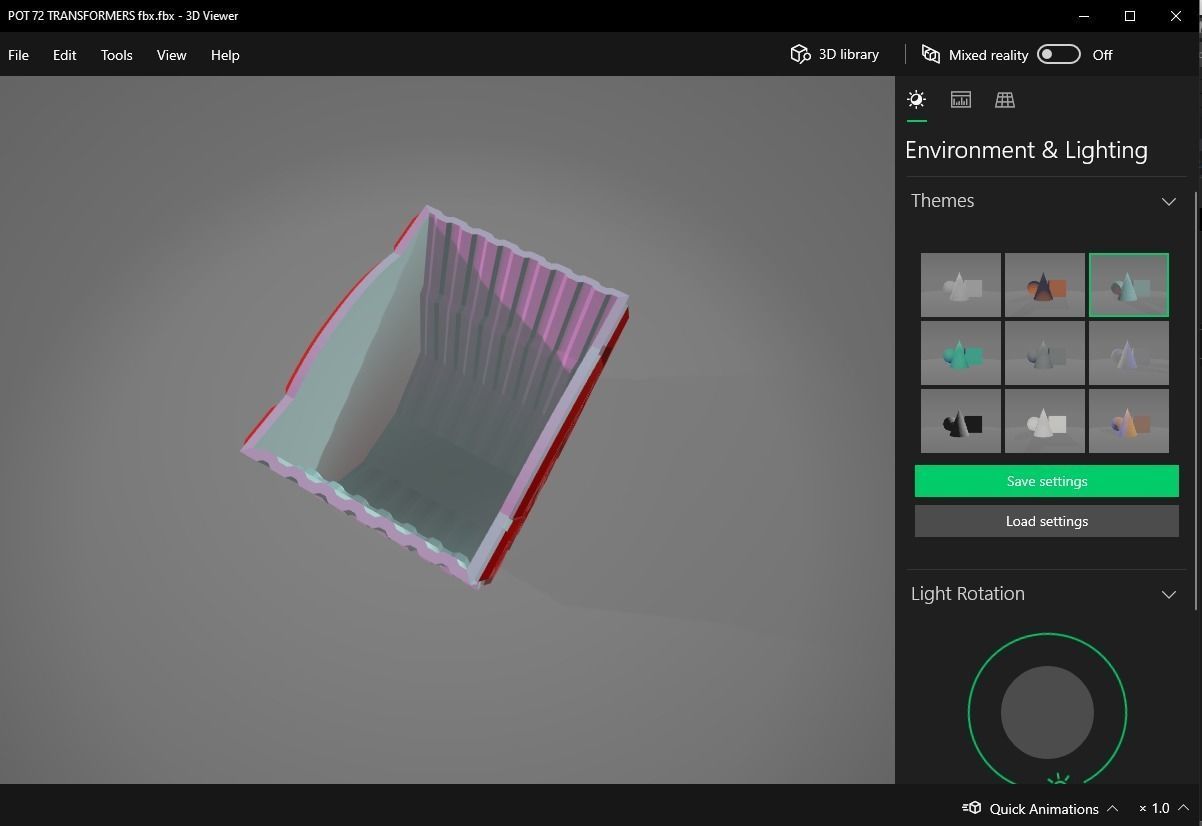Select the light gray cube theme
The height and width of the screenshot is (826, 1202).
point(1045,421)
